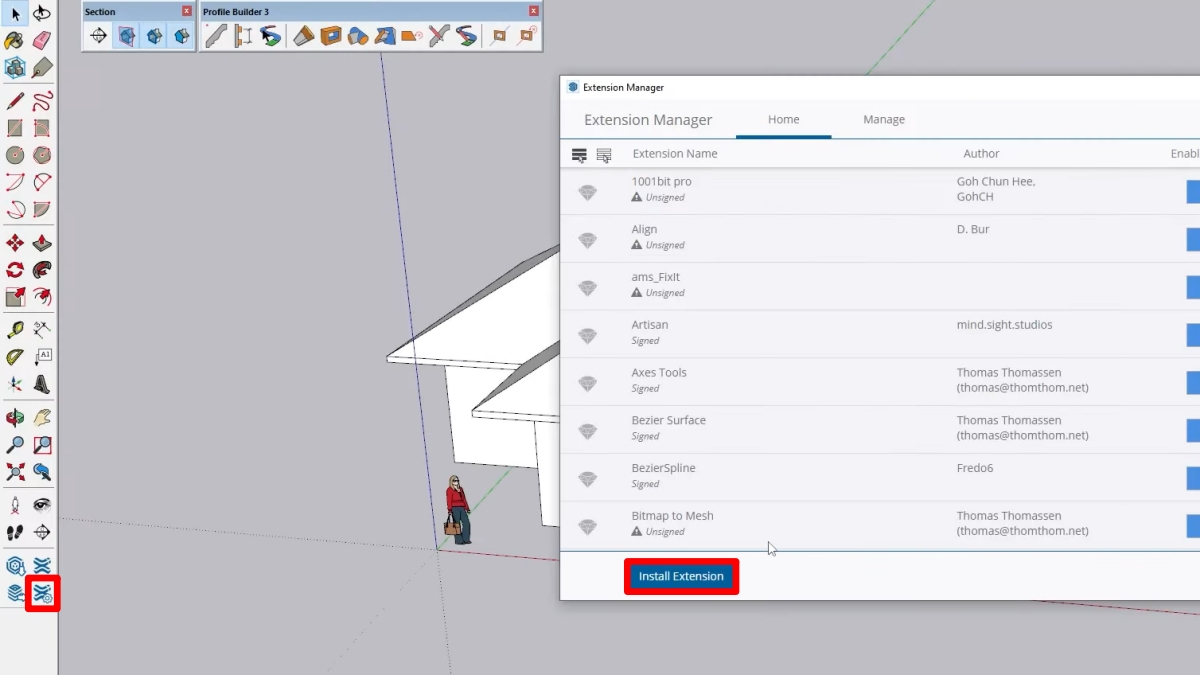Toggle the BezierSpline enable switch
This screenshot has width=1200, height=675.
(1193, 478)
